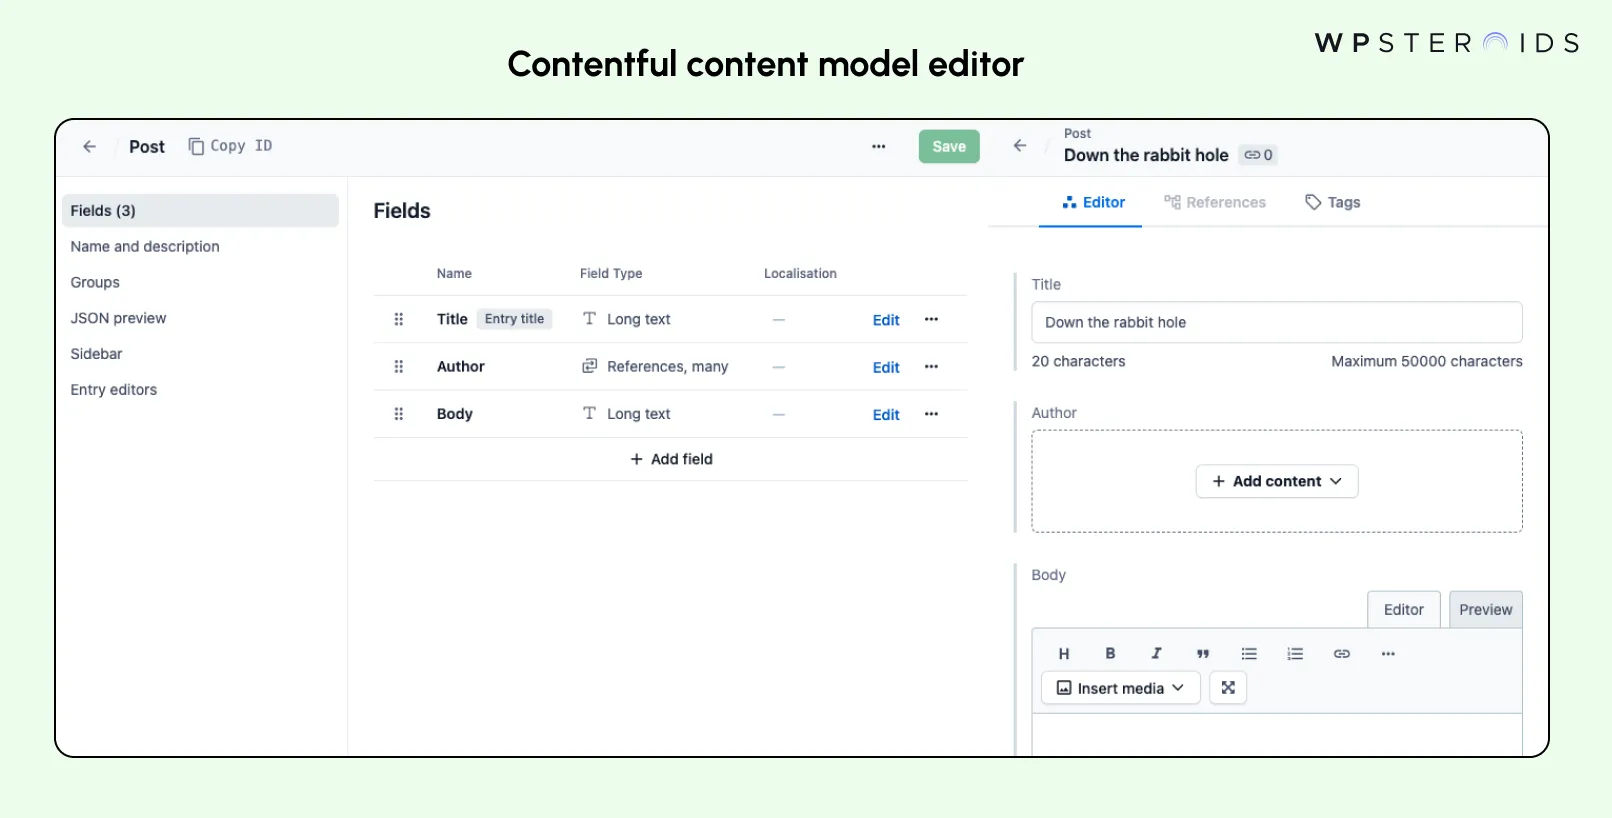Switch to the References tab

(x=1215, y=202)
